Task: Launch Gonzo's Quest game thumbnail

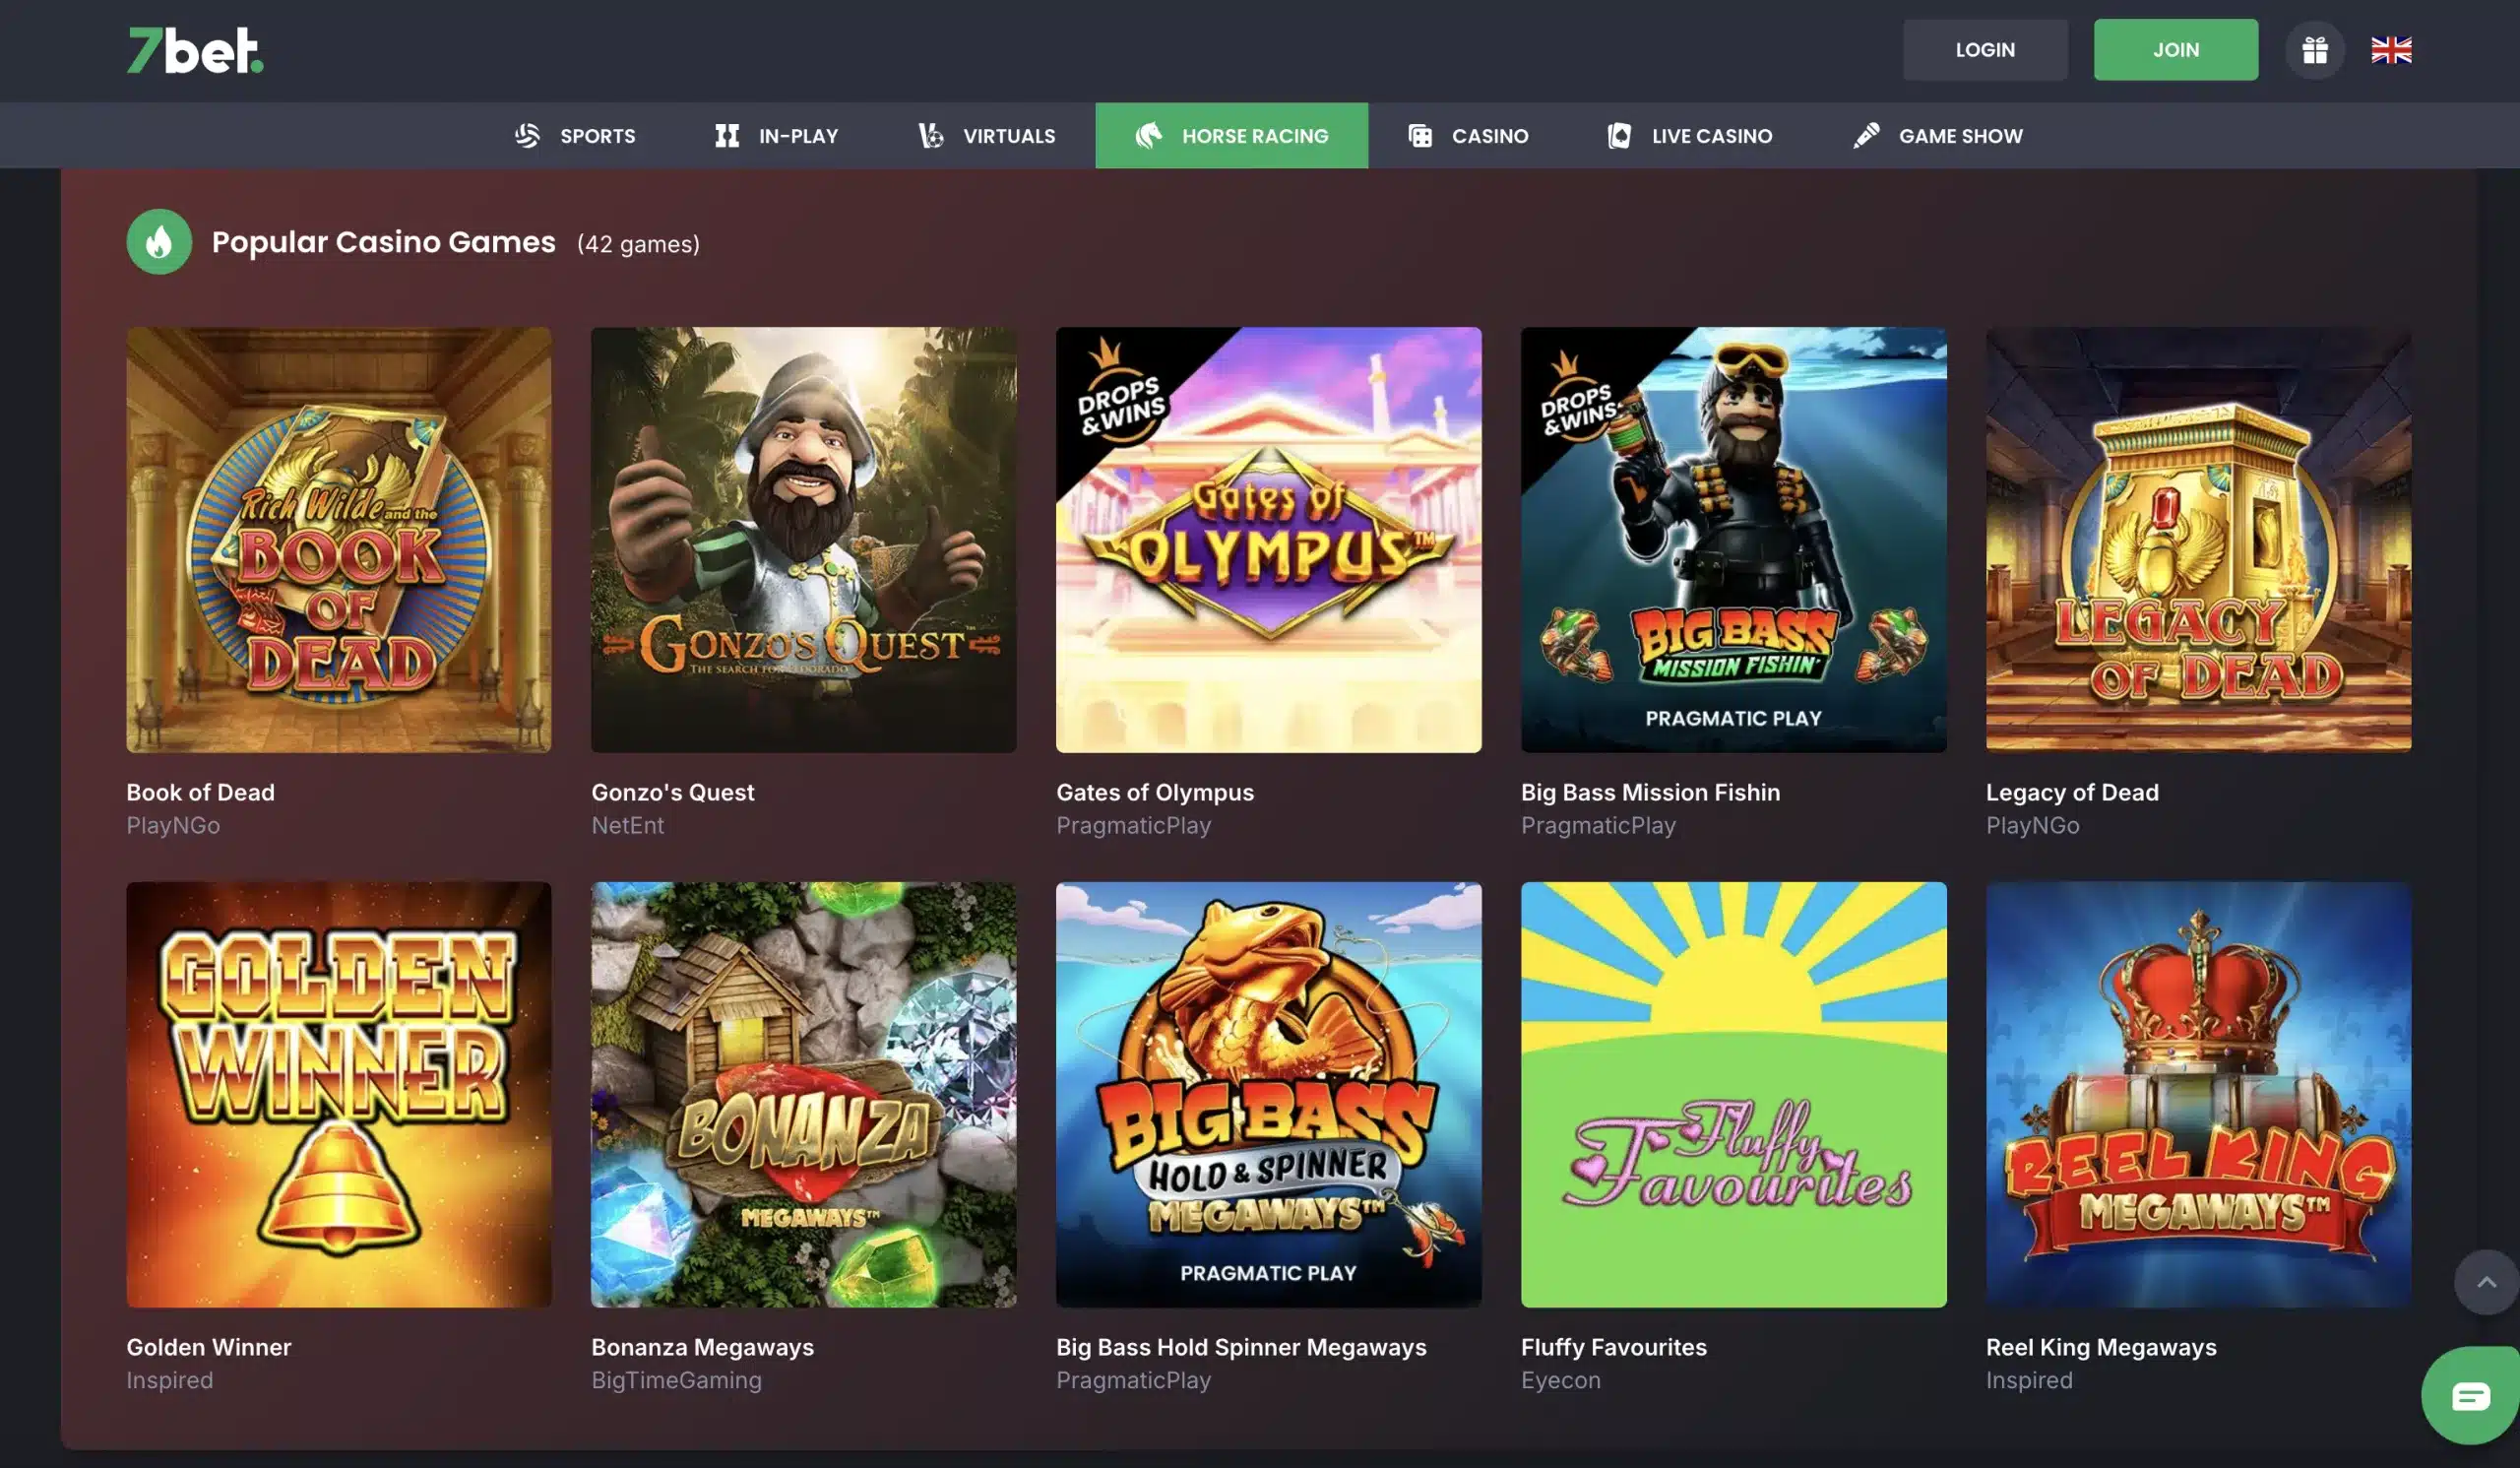Action: point(804,540)
